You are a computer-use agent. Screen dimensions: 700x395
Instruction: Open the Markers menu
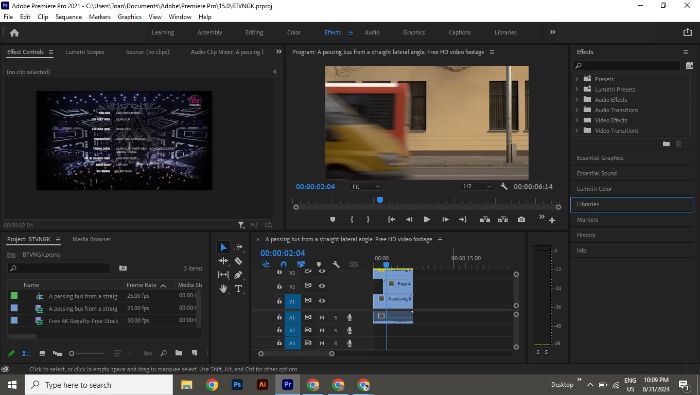pos(100,17)
